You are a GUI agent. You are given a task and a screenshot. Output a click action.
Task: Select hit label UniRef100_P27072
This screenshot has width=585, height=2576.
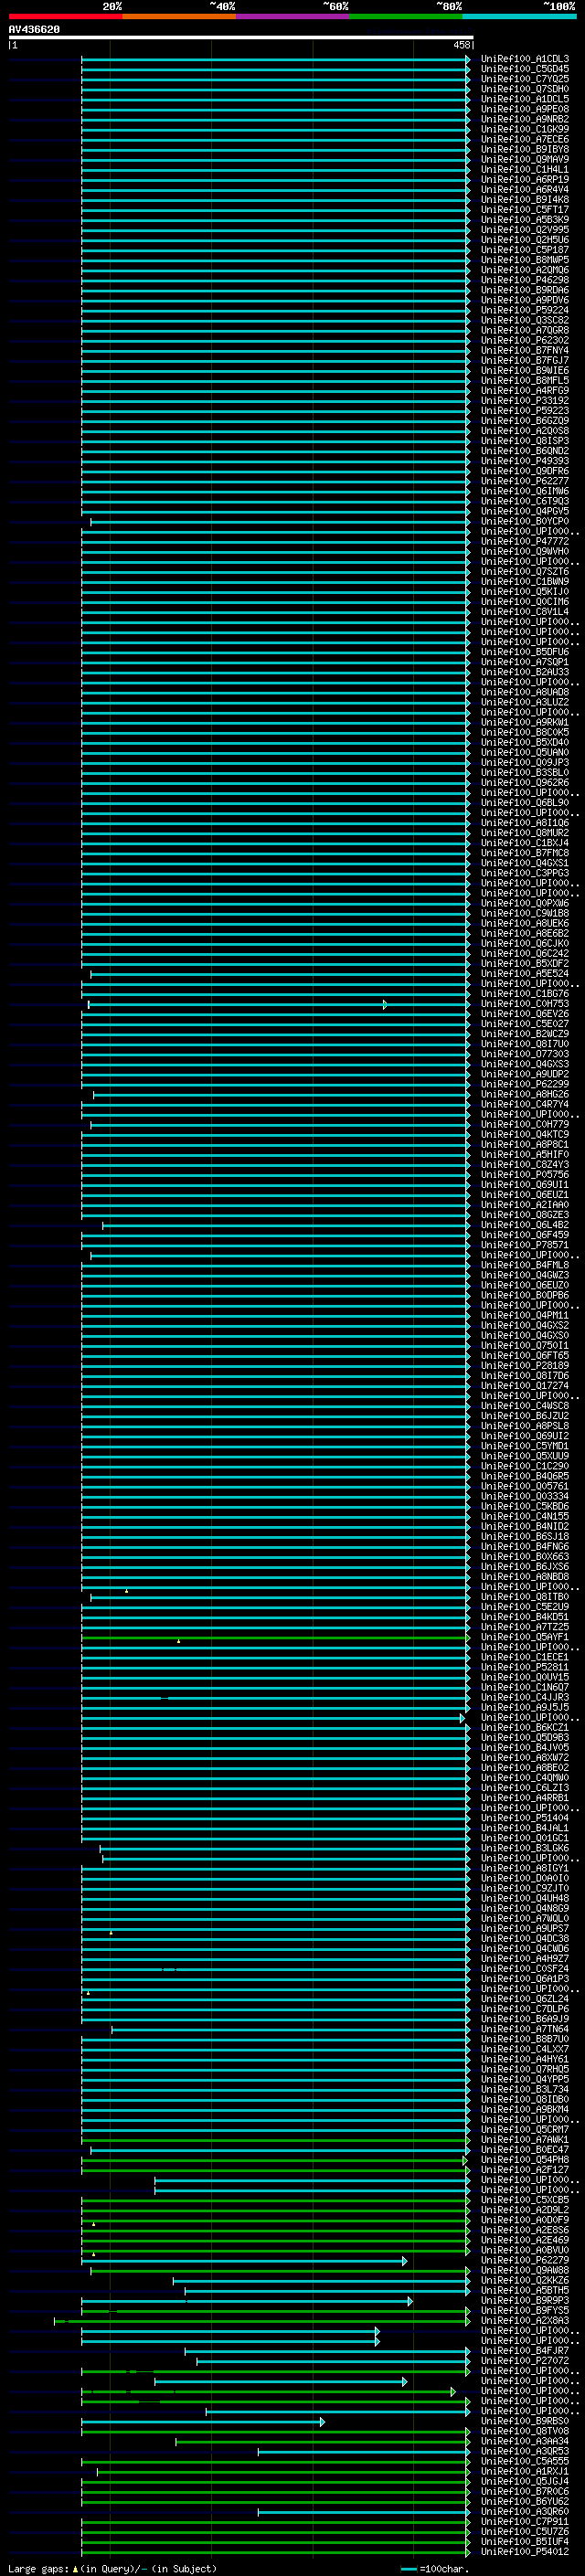tap(525, 2360)
